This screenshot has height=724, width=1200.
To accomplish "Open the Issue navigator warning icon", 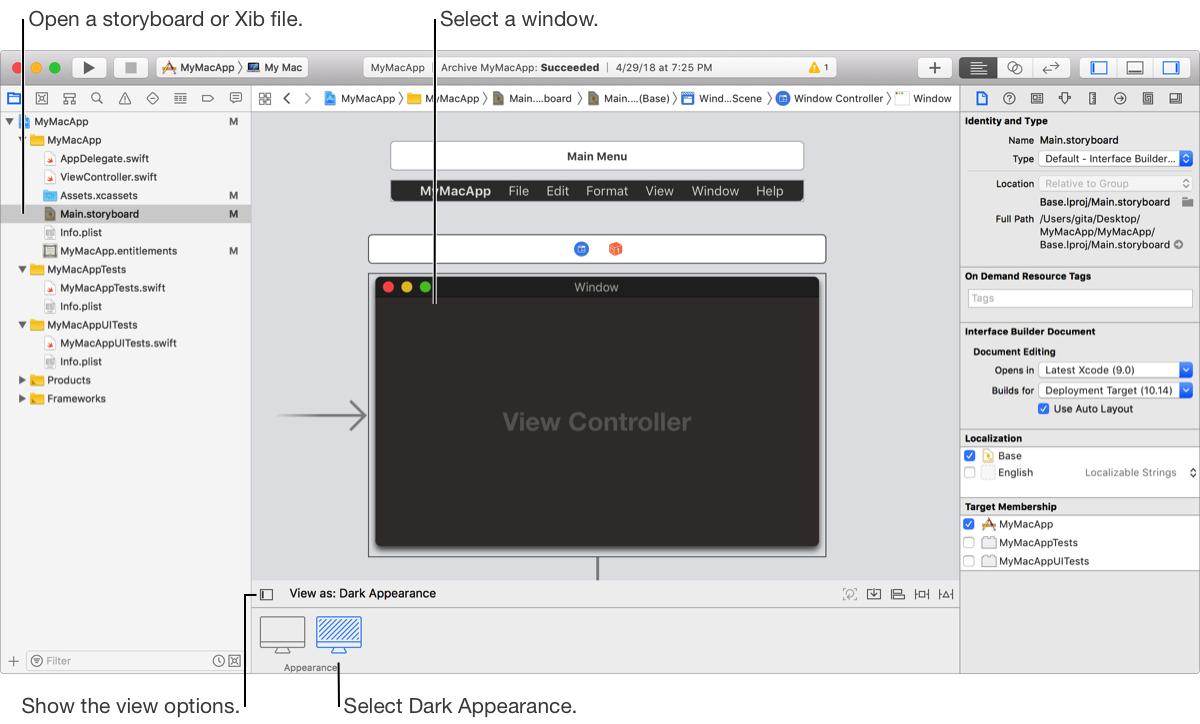I will pos(125,98).
